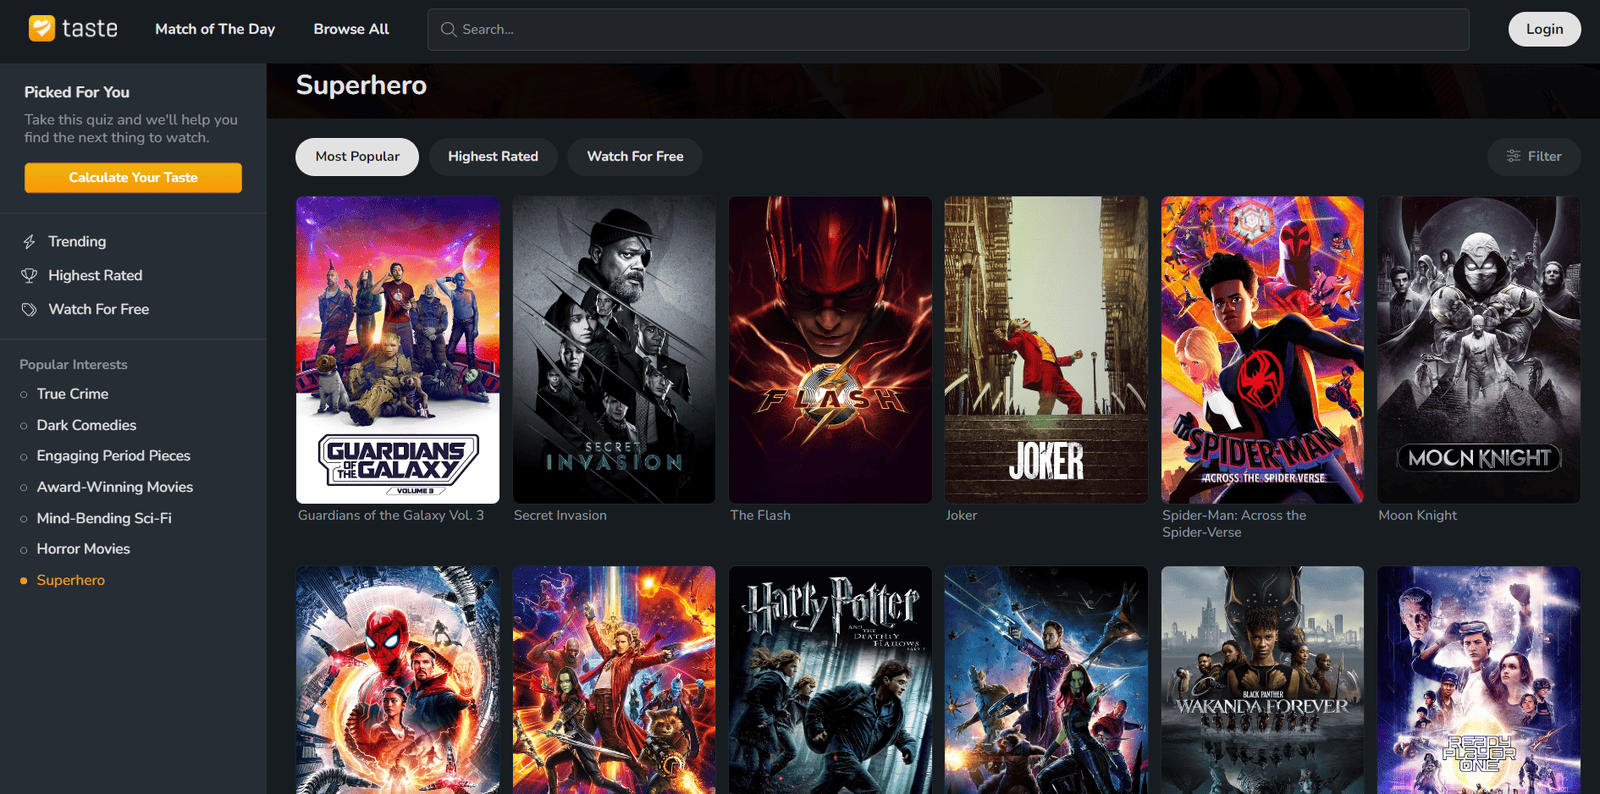
Task: Select the Superhero interest
Action: [x=70, y=580]
